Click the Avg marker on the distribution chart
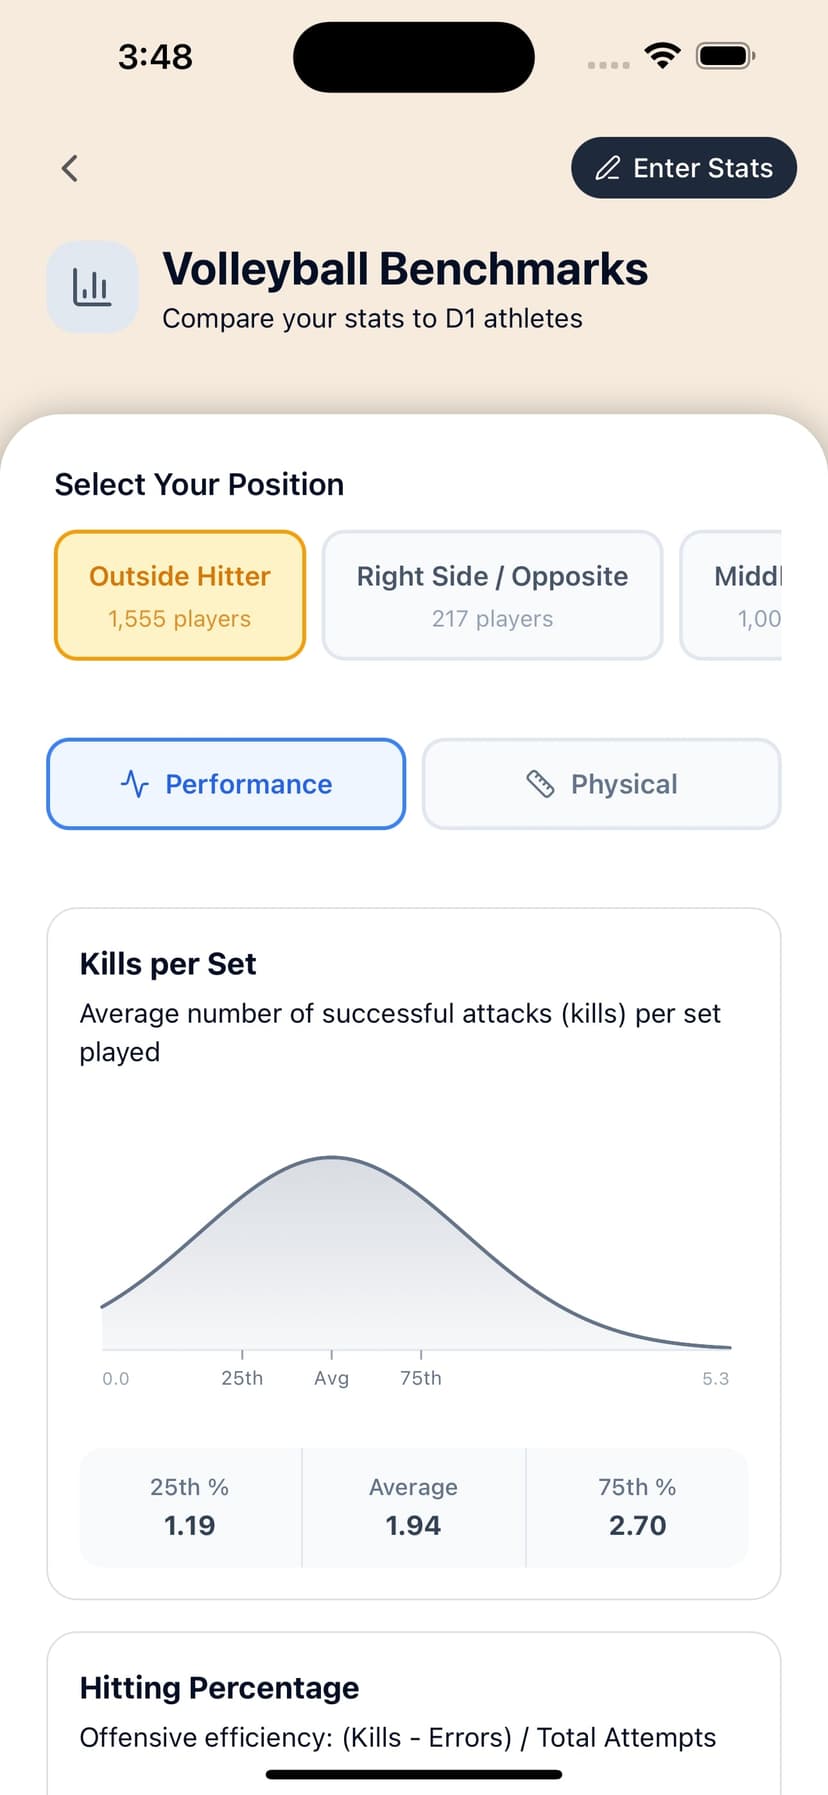This screenshot has width=828, height=1795. click(x=331, y=1377)
